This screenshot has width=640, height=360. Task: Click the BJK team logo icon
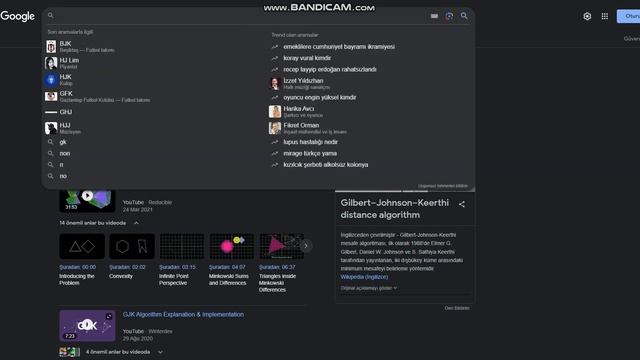point(51,47)
